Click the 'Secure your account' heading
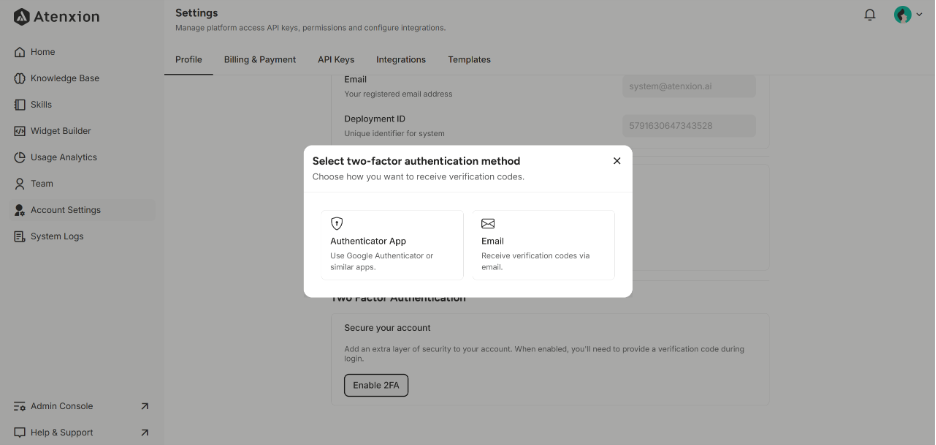Viewport: 936px width, 445px height. (387, 328)
